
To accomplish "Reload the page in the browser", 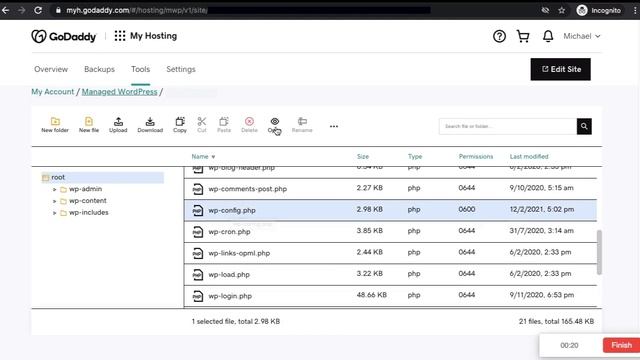I will [38, 10].
